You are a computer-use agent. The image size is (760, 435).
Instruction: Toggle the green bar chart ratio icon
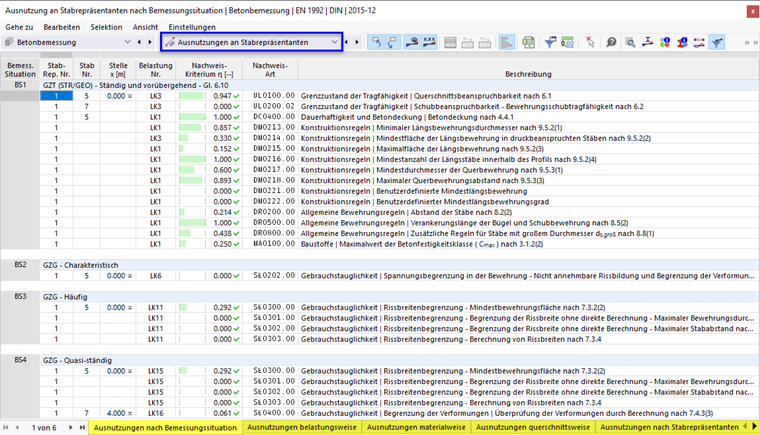click(x=507, y=43)
